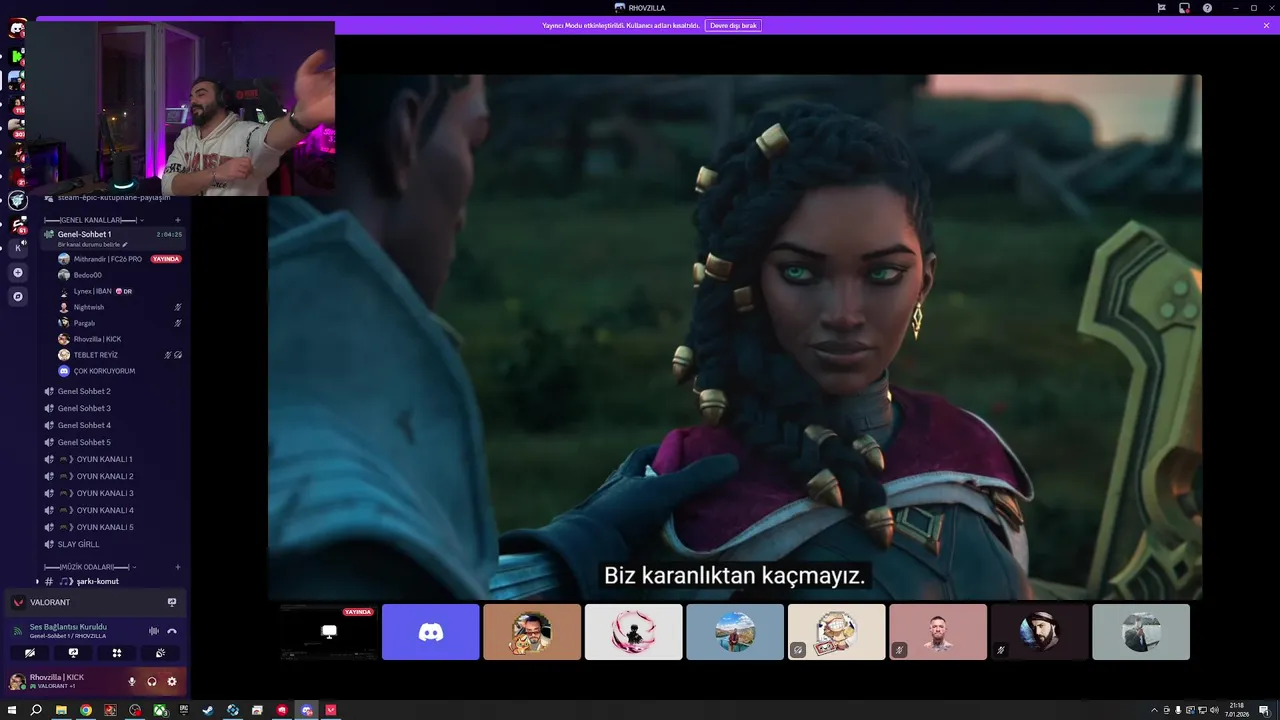This screenshot has height=720, width=1280.
Task: Stream VALORANT with the screen icon
Action: [x=172, y=602]
